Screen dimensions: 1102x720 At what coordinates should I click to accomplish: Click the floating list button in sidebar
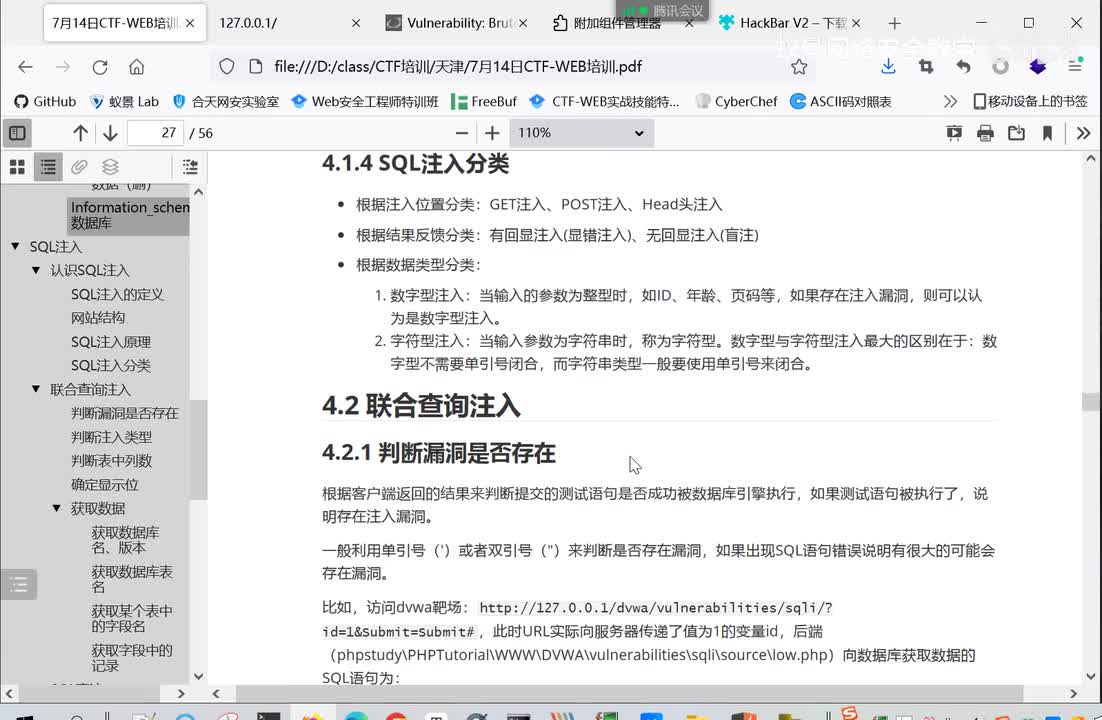point(19,584)
